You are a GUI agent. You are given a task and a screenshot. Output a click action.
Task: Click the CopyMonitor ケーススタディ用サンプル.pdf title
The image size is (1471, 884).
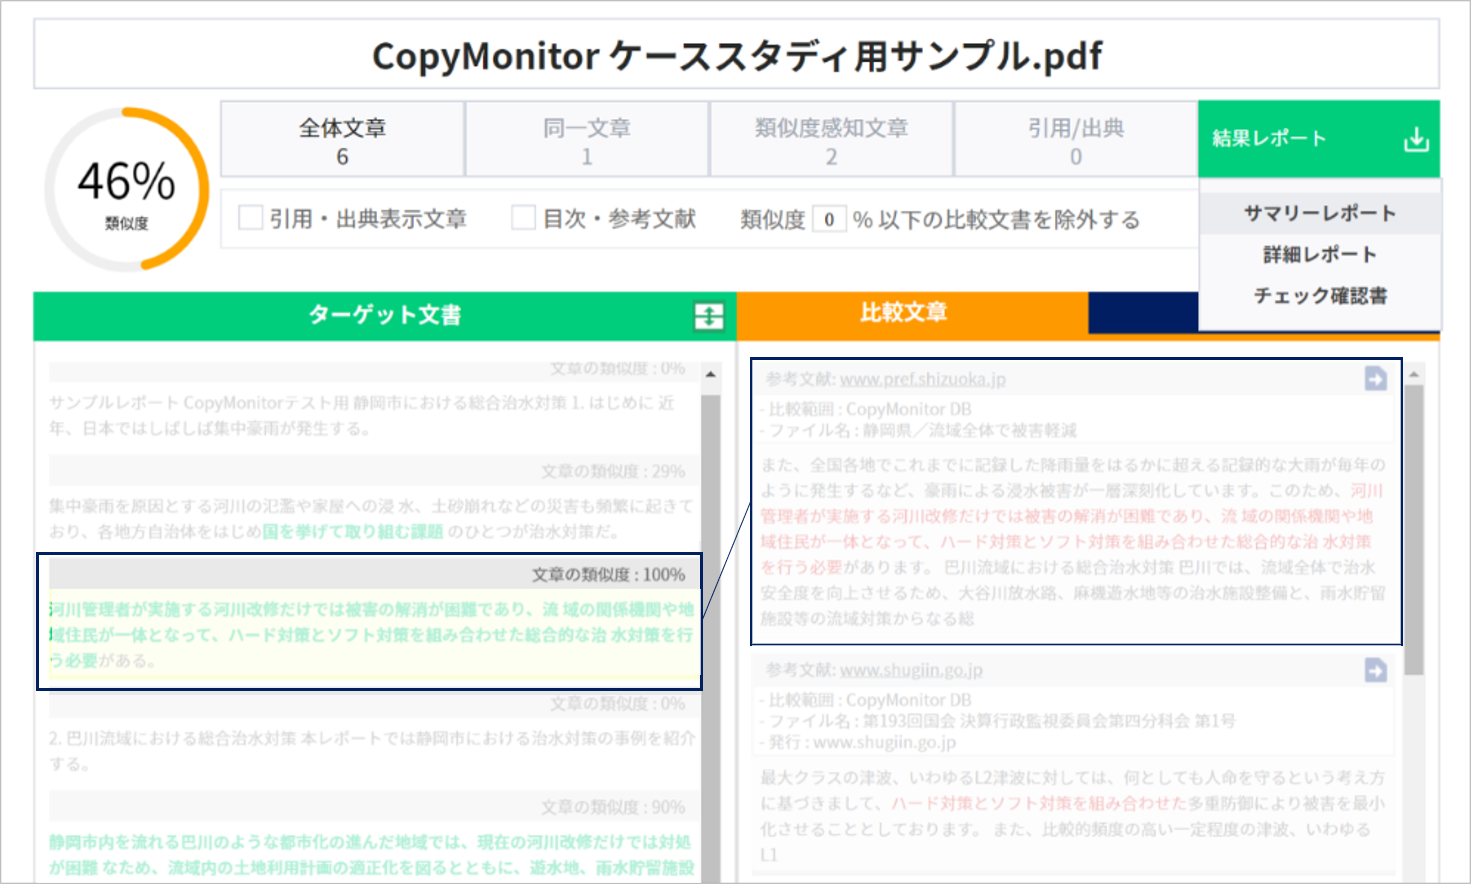point(737,55)
